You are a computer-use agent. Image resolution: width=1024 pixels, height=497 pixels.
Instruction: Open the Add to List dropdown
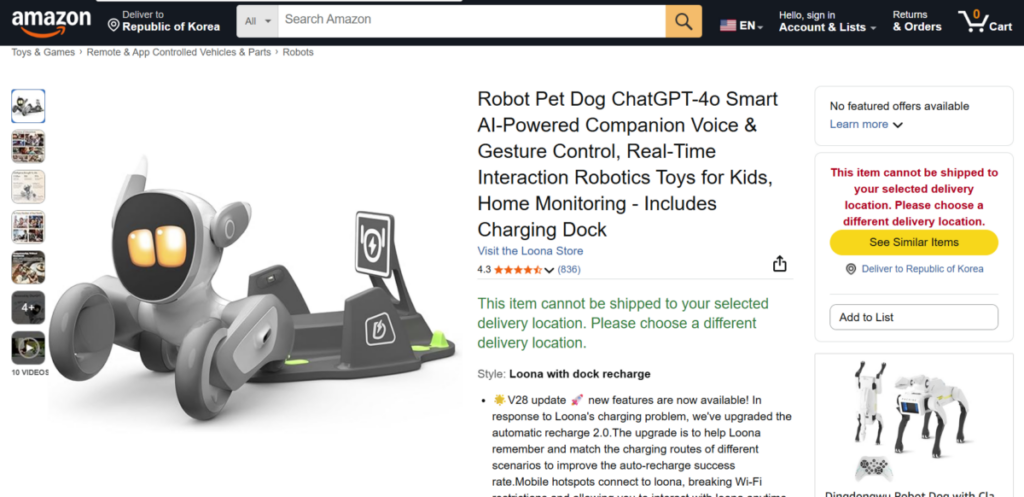tap(913, 317)
